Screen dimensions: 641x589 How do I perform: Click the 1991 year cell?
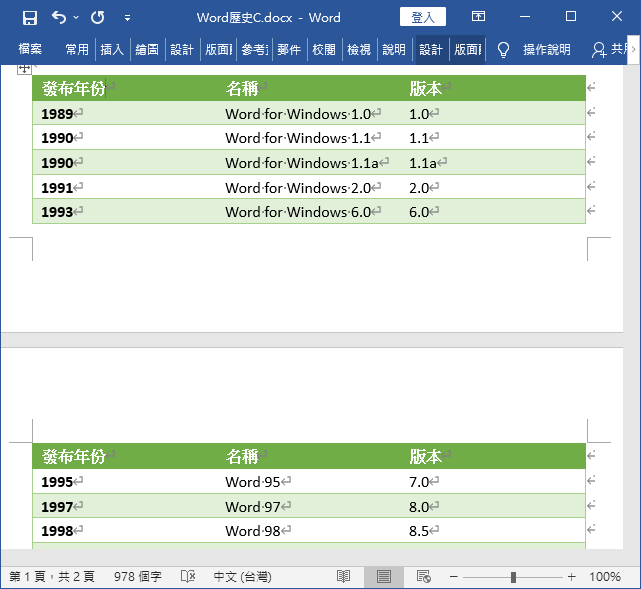pos(57,188)
